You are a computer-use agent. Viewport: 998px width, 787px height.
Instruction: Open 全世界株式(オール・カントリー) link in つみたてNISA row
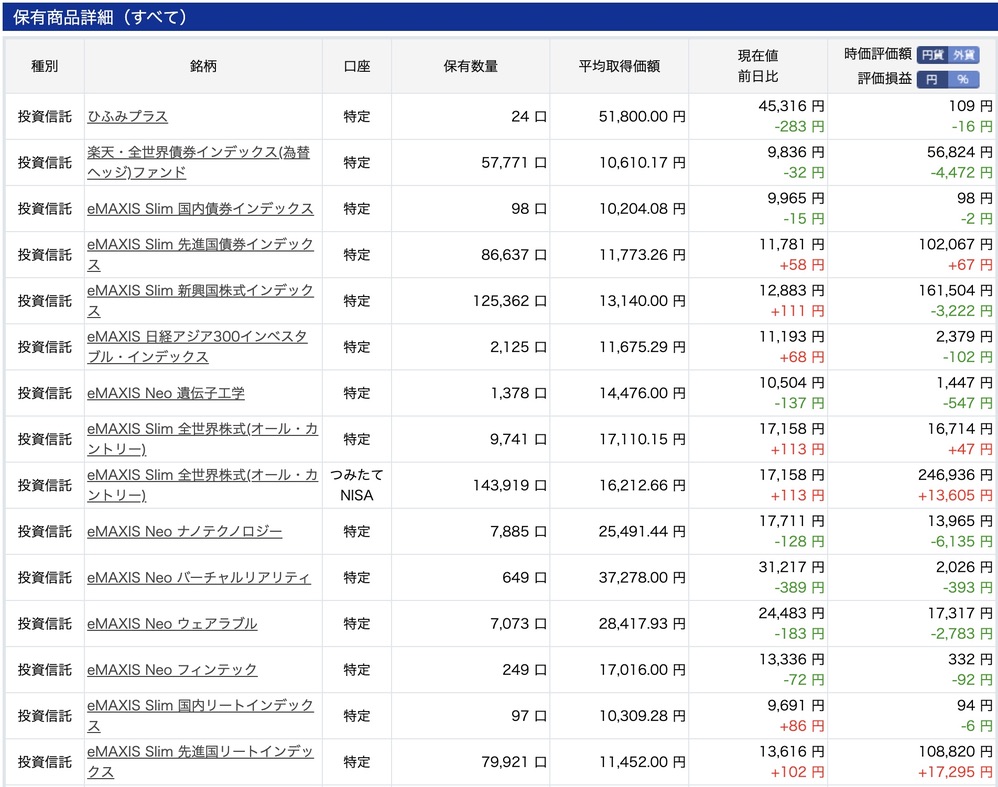click(202, 485)
